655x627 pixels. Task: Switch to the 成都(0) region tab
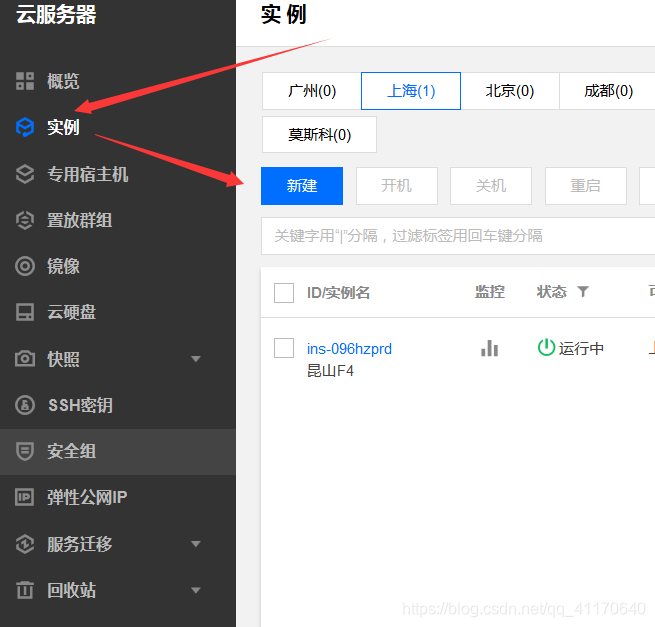click(608, 91)
